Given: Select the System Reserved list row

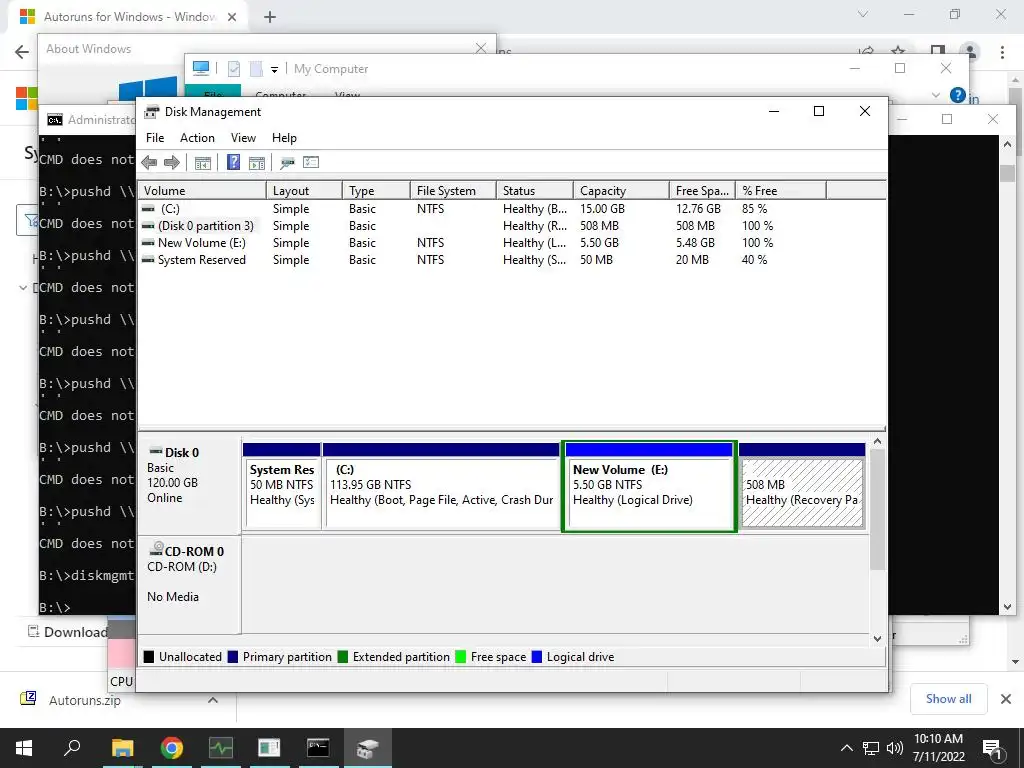Looking at the screenshot, I should coord(513,260).
